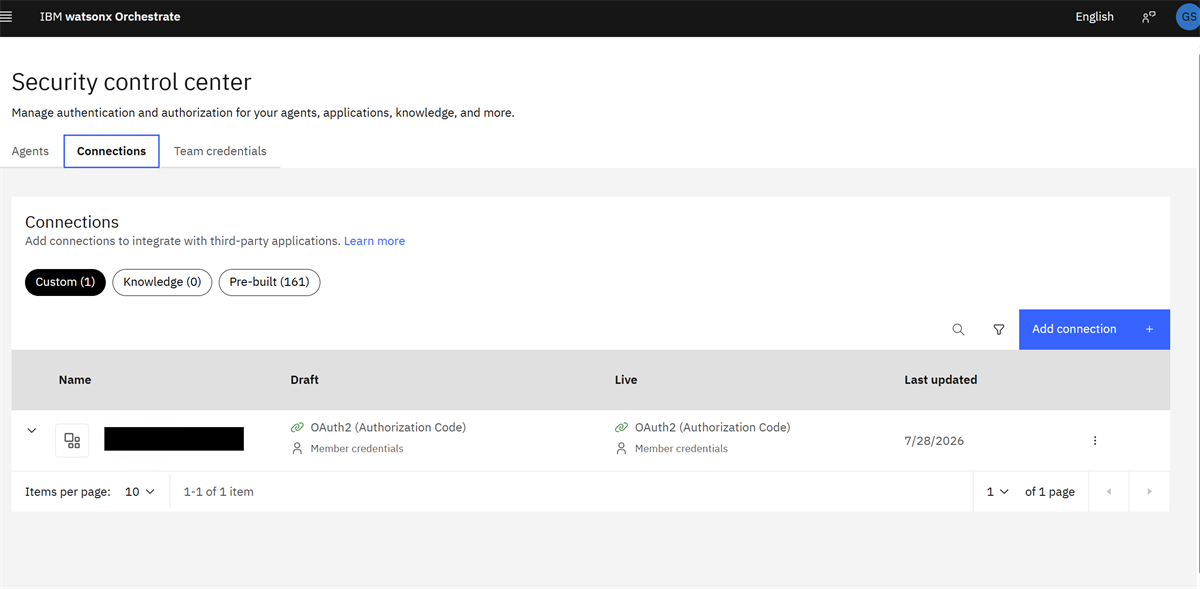This screenshot has height=589, width=1200.
Task: Click the Name column header
Action: (75, 380)
